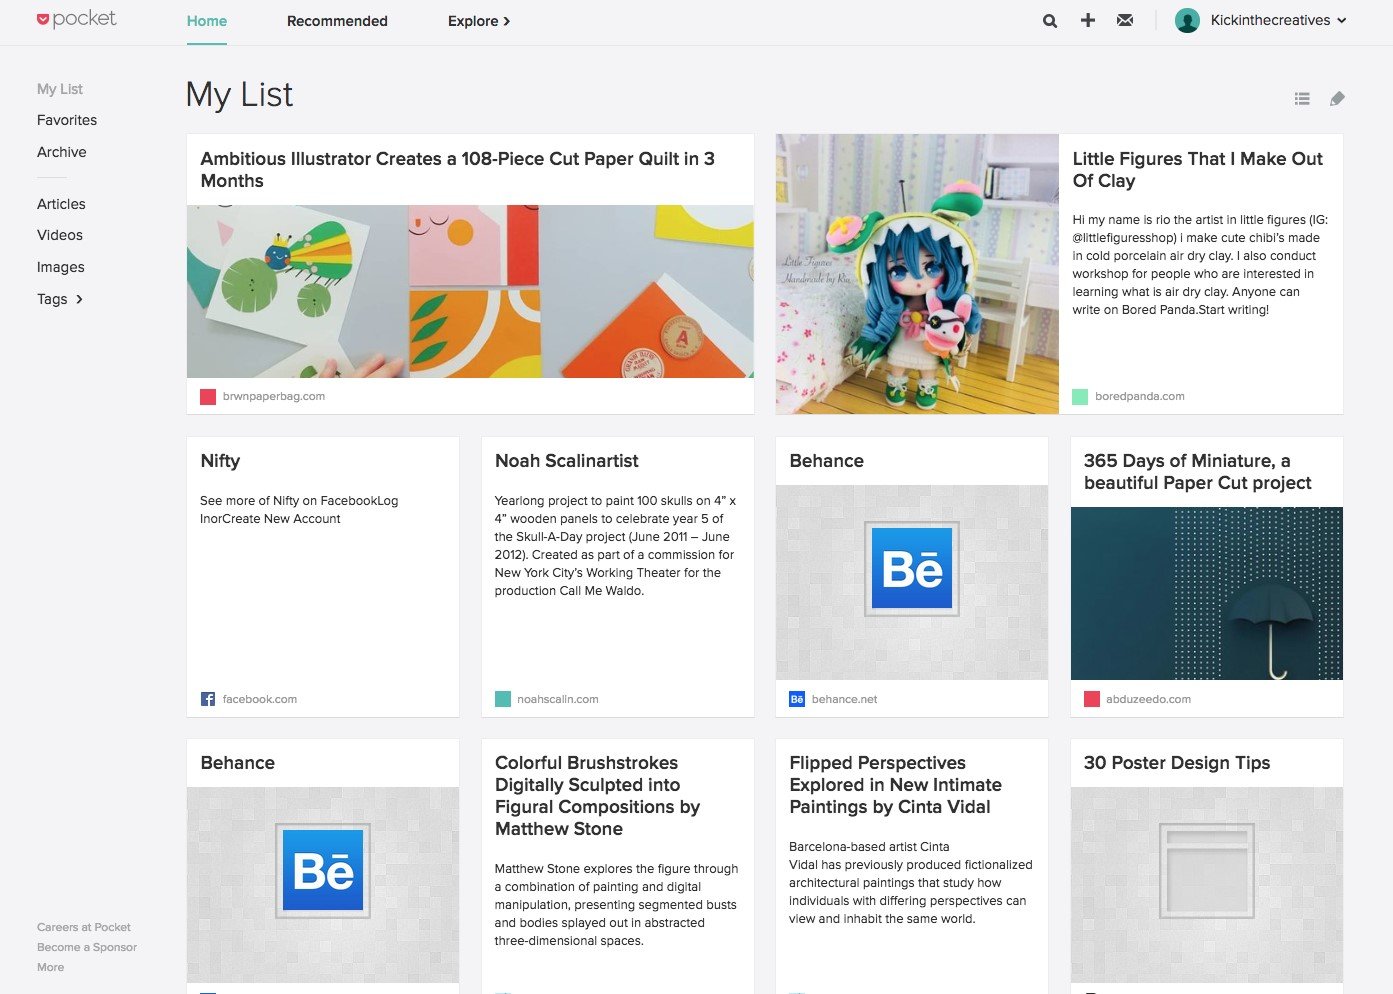The image size is (1393, 994).
Task: Open the facebook.com source link
Action: click(260, 699)
